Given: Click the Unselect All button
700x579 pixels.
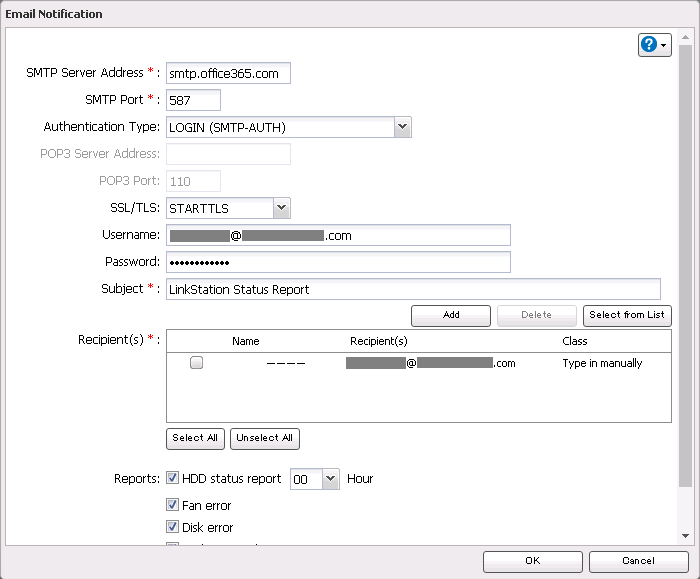Looking at the screenshot, I should pyautogui.click(x=265, y=438).
